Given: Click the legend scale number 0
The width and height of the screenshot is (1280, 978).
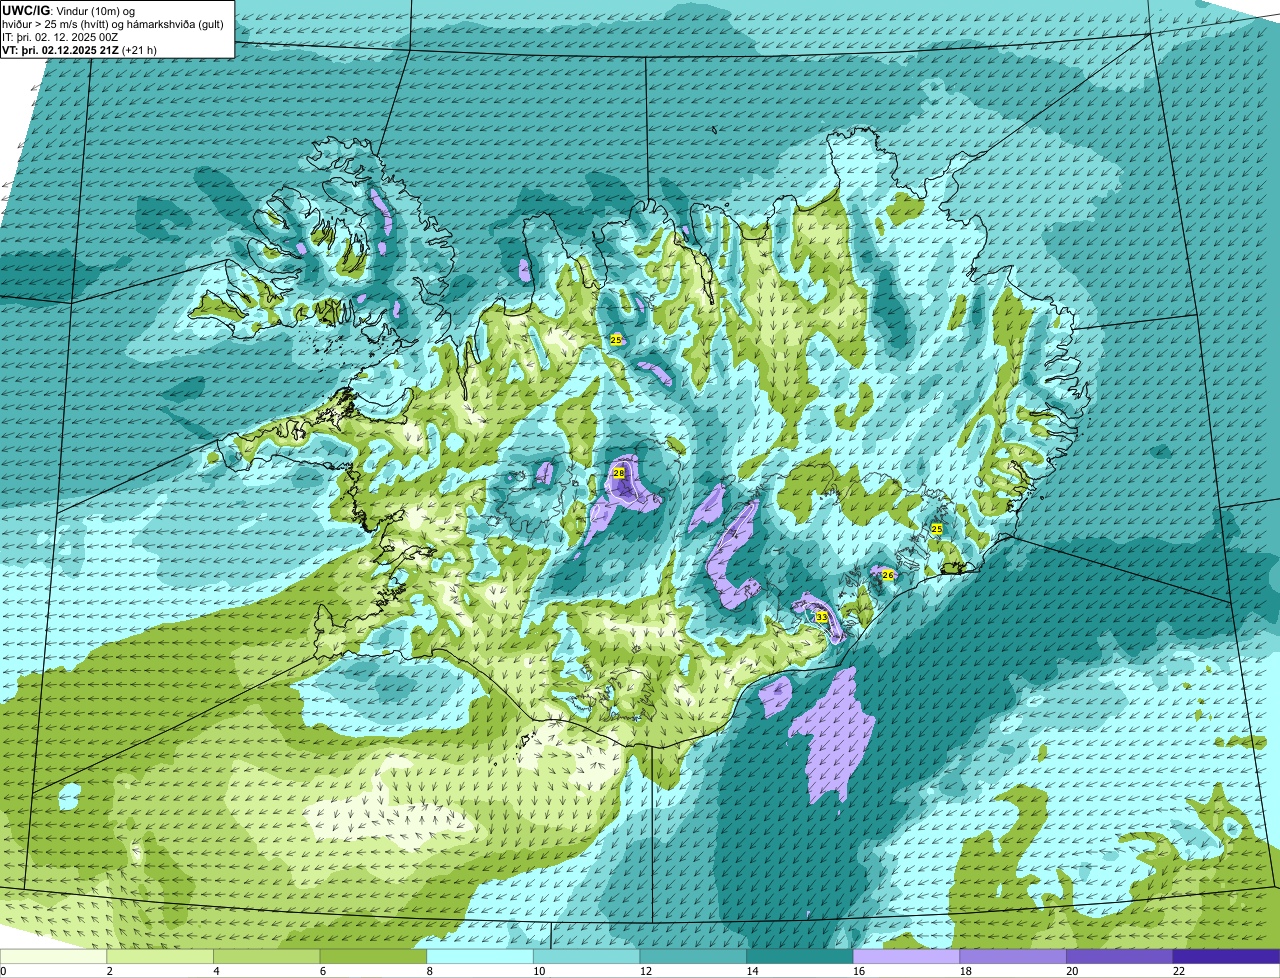Looking at the screenshot, I should pos(3,971).
